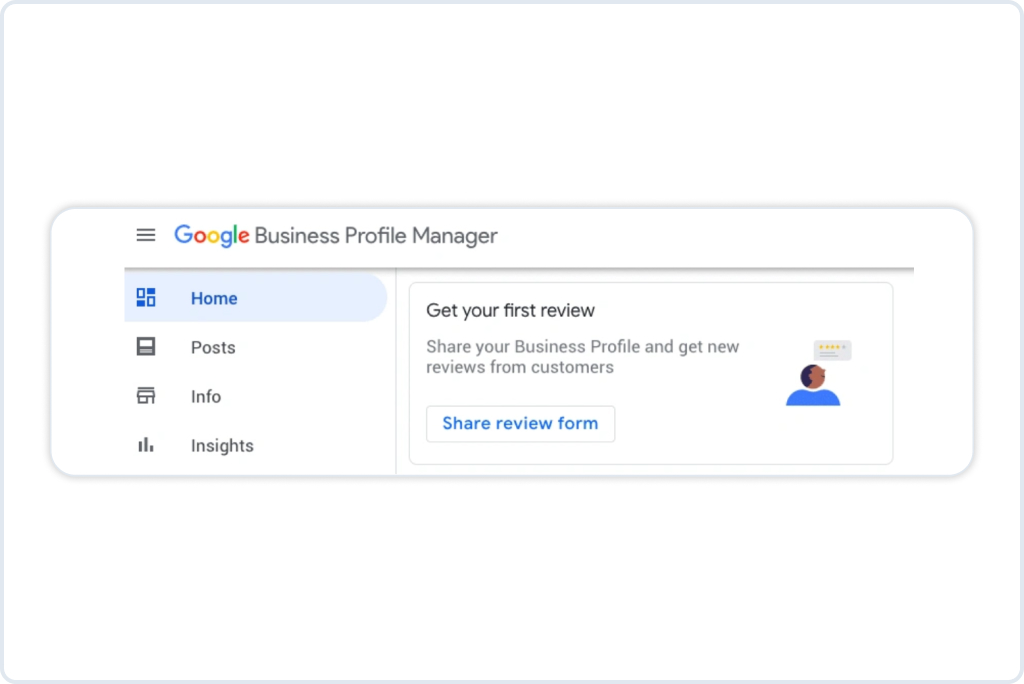1024x684 pixels.
Task: Open the Posts menu label
Action: (x=213, y=348)
